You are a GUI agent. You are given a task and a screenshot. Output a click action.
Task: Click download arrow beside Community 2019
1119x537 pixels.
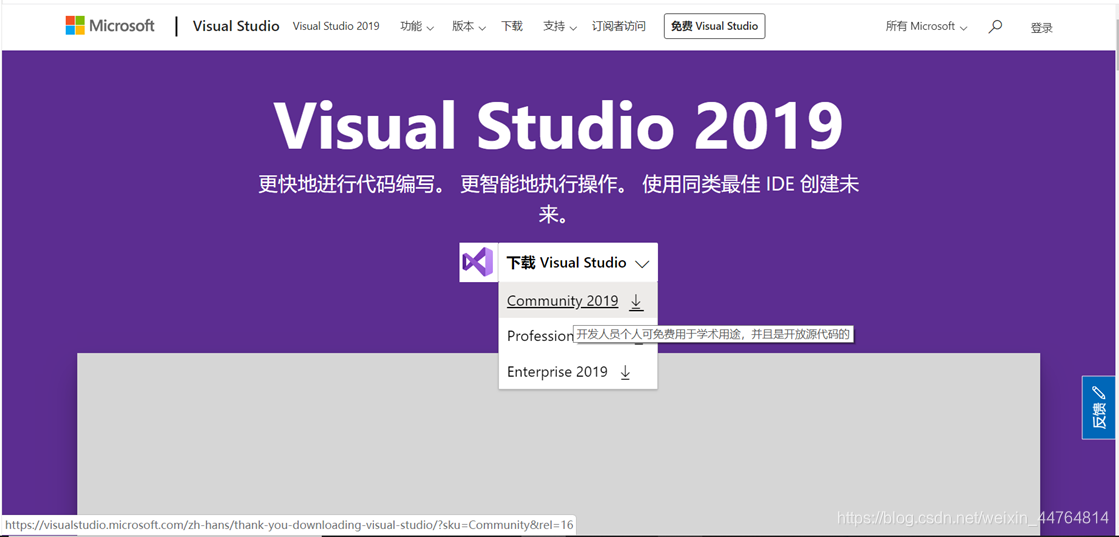click(636, 303)
